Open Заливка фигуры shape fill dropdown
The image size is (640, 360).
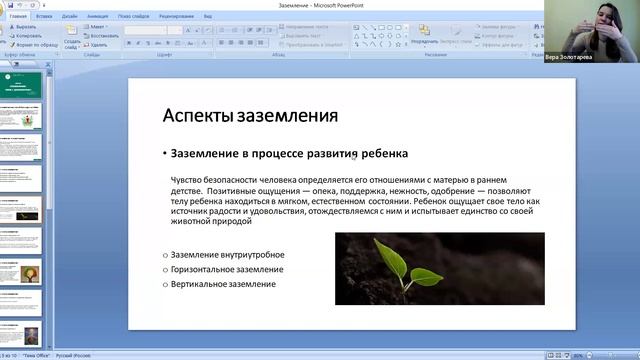(x=498, y=27)
